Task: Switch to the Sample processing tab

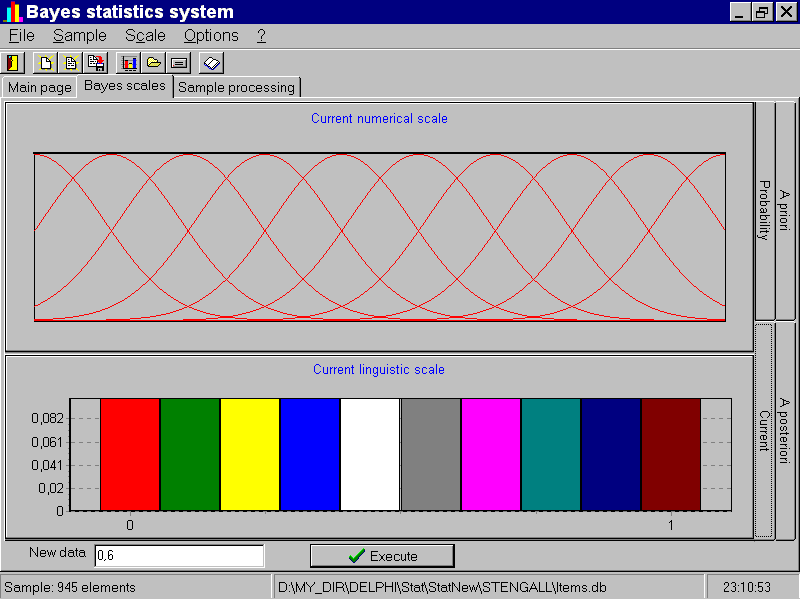Action: click(x=237, y=87)
